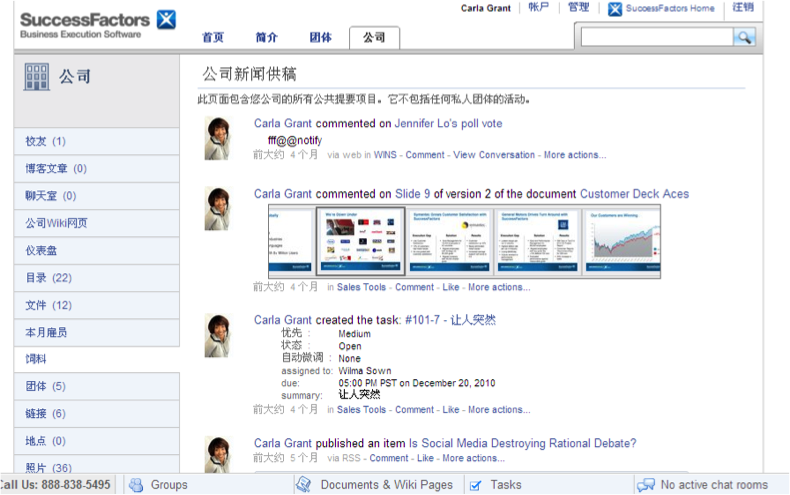Screen dimensions: 790x495
Task: Switch to the 团体 tab
Action: (x=320, y=38)
